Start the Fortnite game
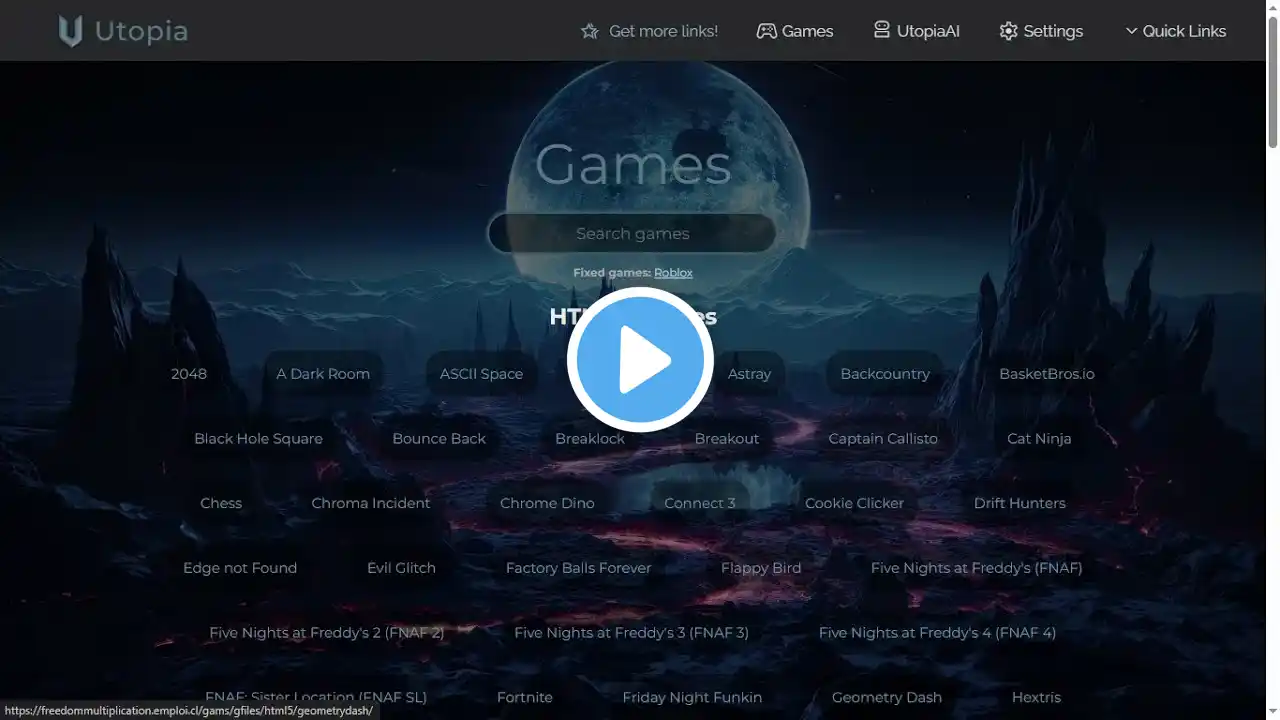This screenshot has width=1280, height=720. [525, 697]
